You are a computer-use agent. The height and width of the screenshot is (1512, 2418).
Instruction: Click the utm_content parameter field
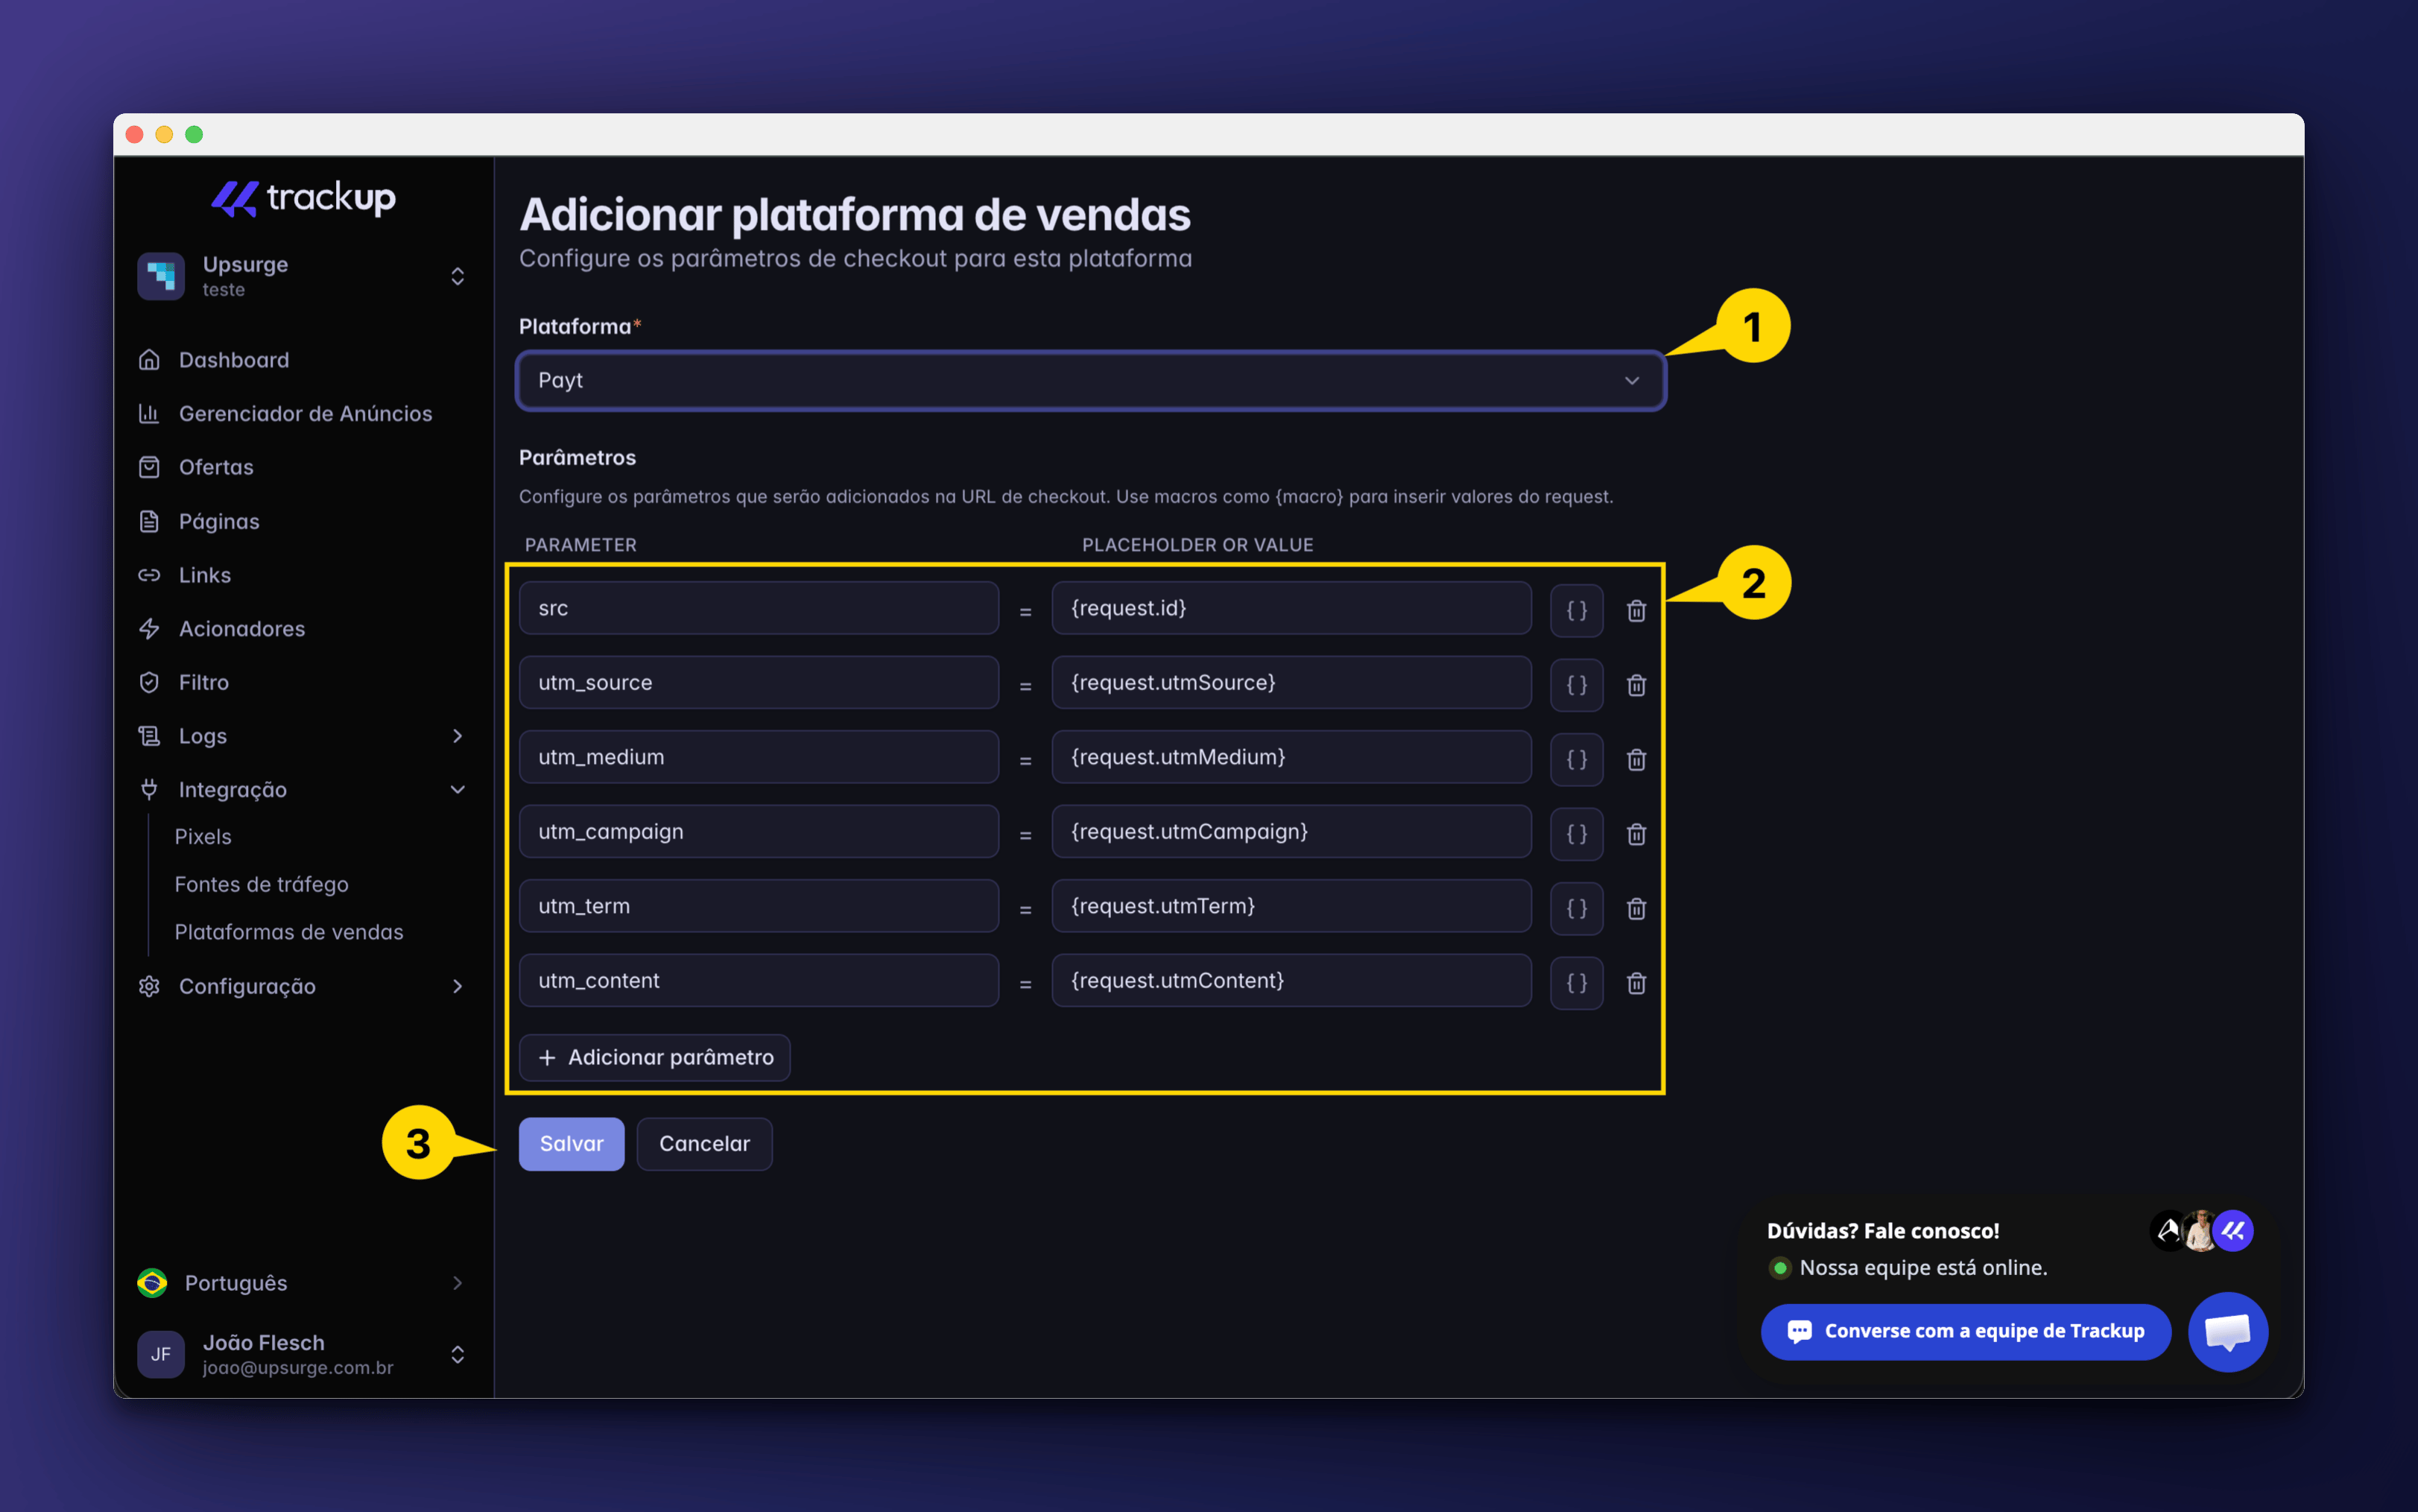tap(758, 981)
